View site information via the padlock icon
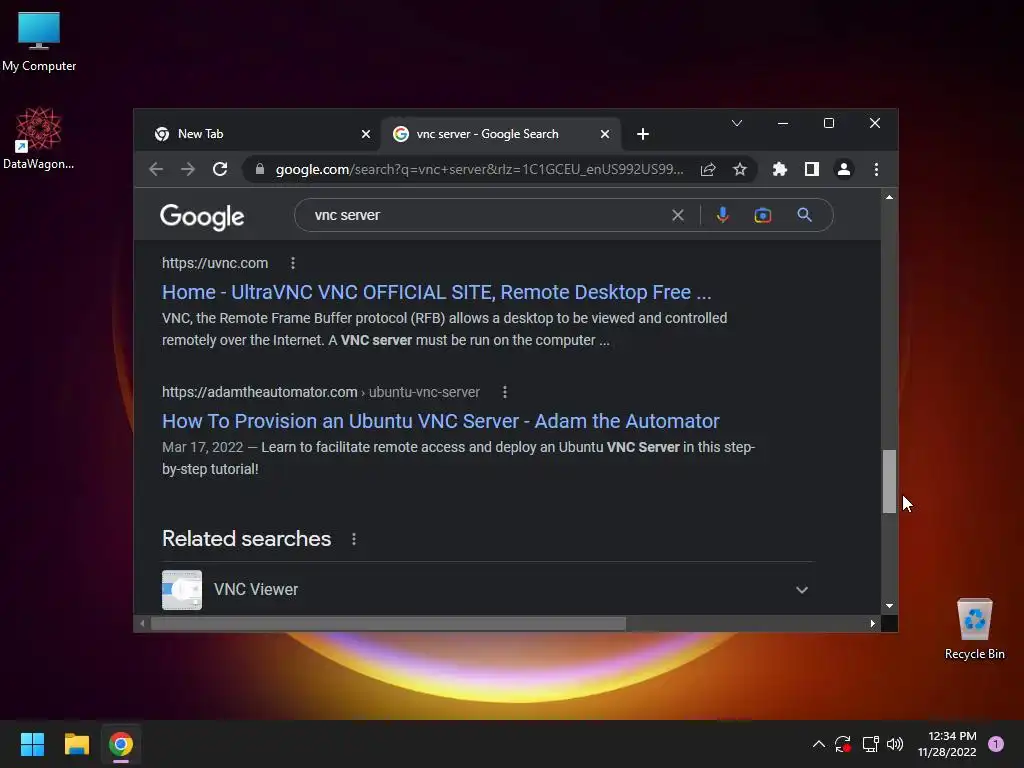 pyautogui.click(x=260, y=169)
